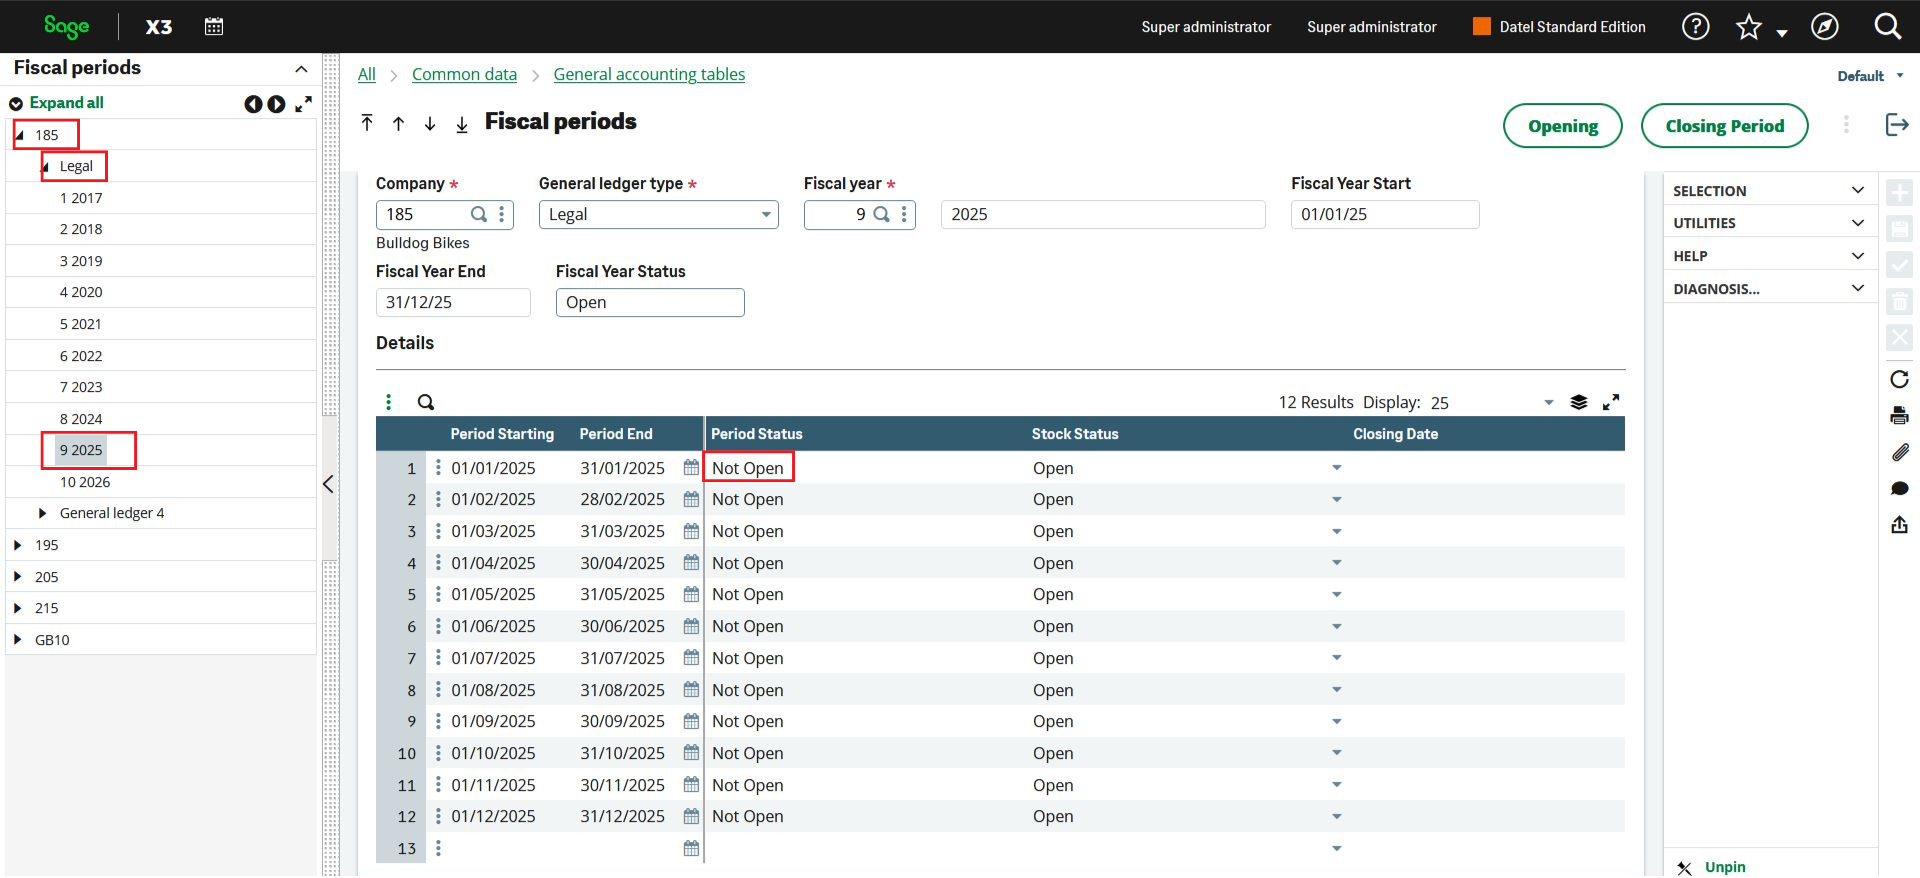Click the global search magnifier icon
This screenshot has height=878, width=1920.
[x=1887, y=26]
